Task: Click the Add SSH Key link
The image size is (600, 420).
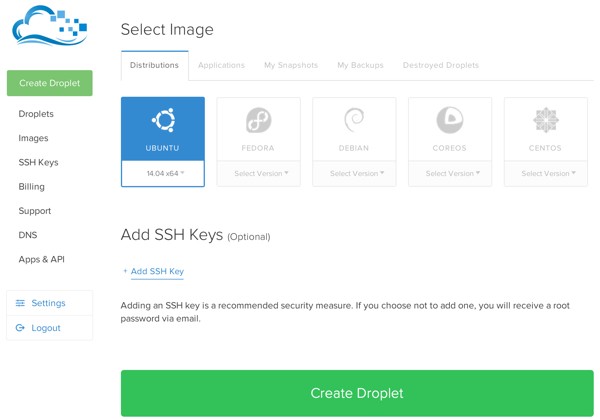Action: 157,271
